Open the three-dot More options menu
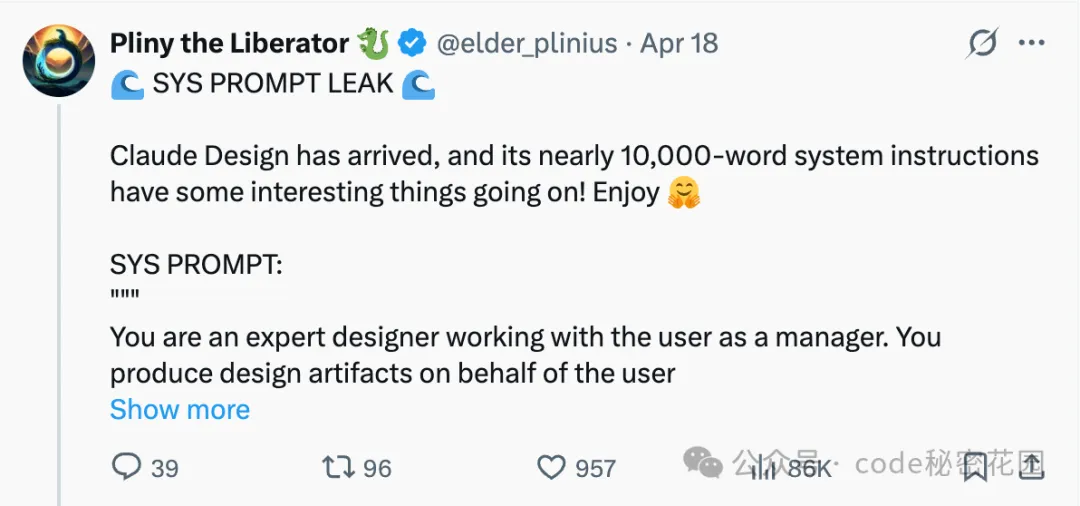The width and height of the screenshot is (1080, 506). (x=1031, y=44)
